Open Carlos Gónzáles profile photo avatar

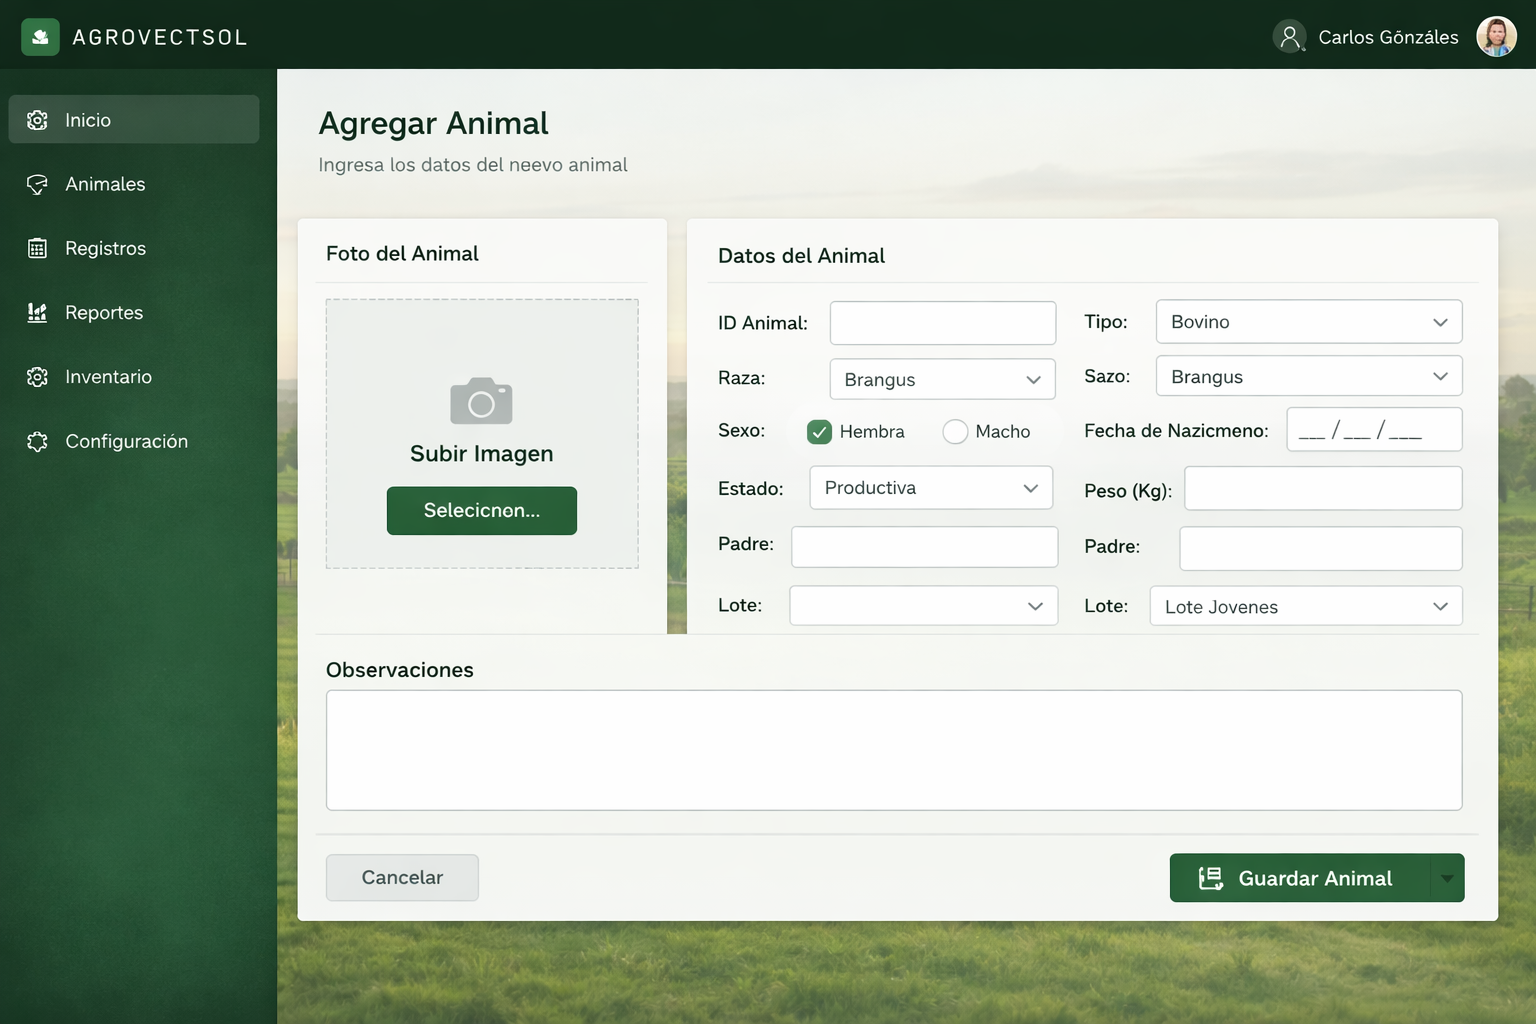pyautogui.click(x=1496, y=37)
